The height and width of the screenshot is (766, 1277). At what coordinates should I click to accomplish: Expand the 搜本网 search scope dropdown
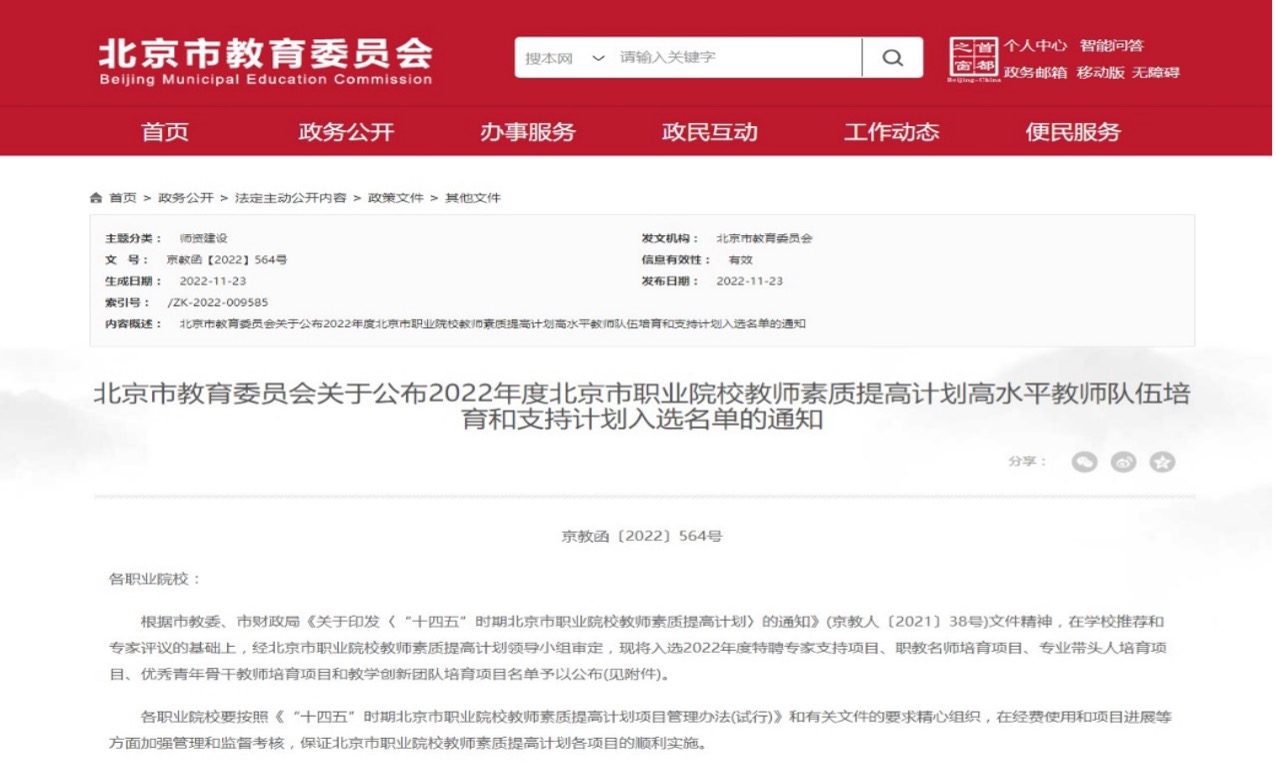[x=565, y=58]
